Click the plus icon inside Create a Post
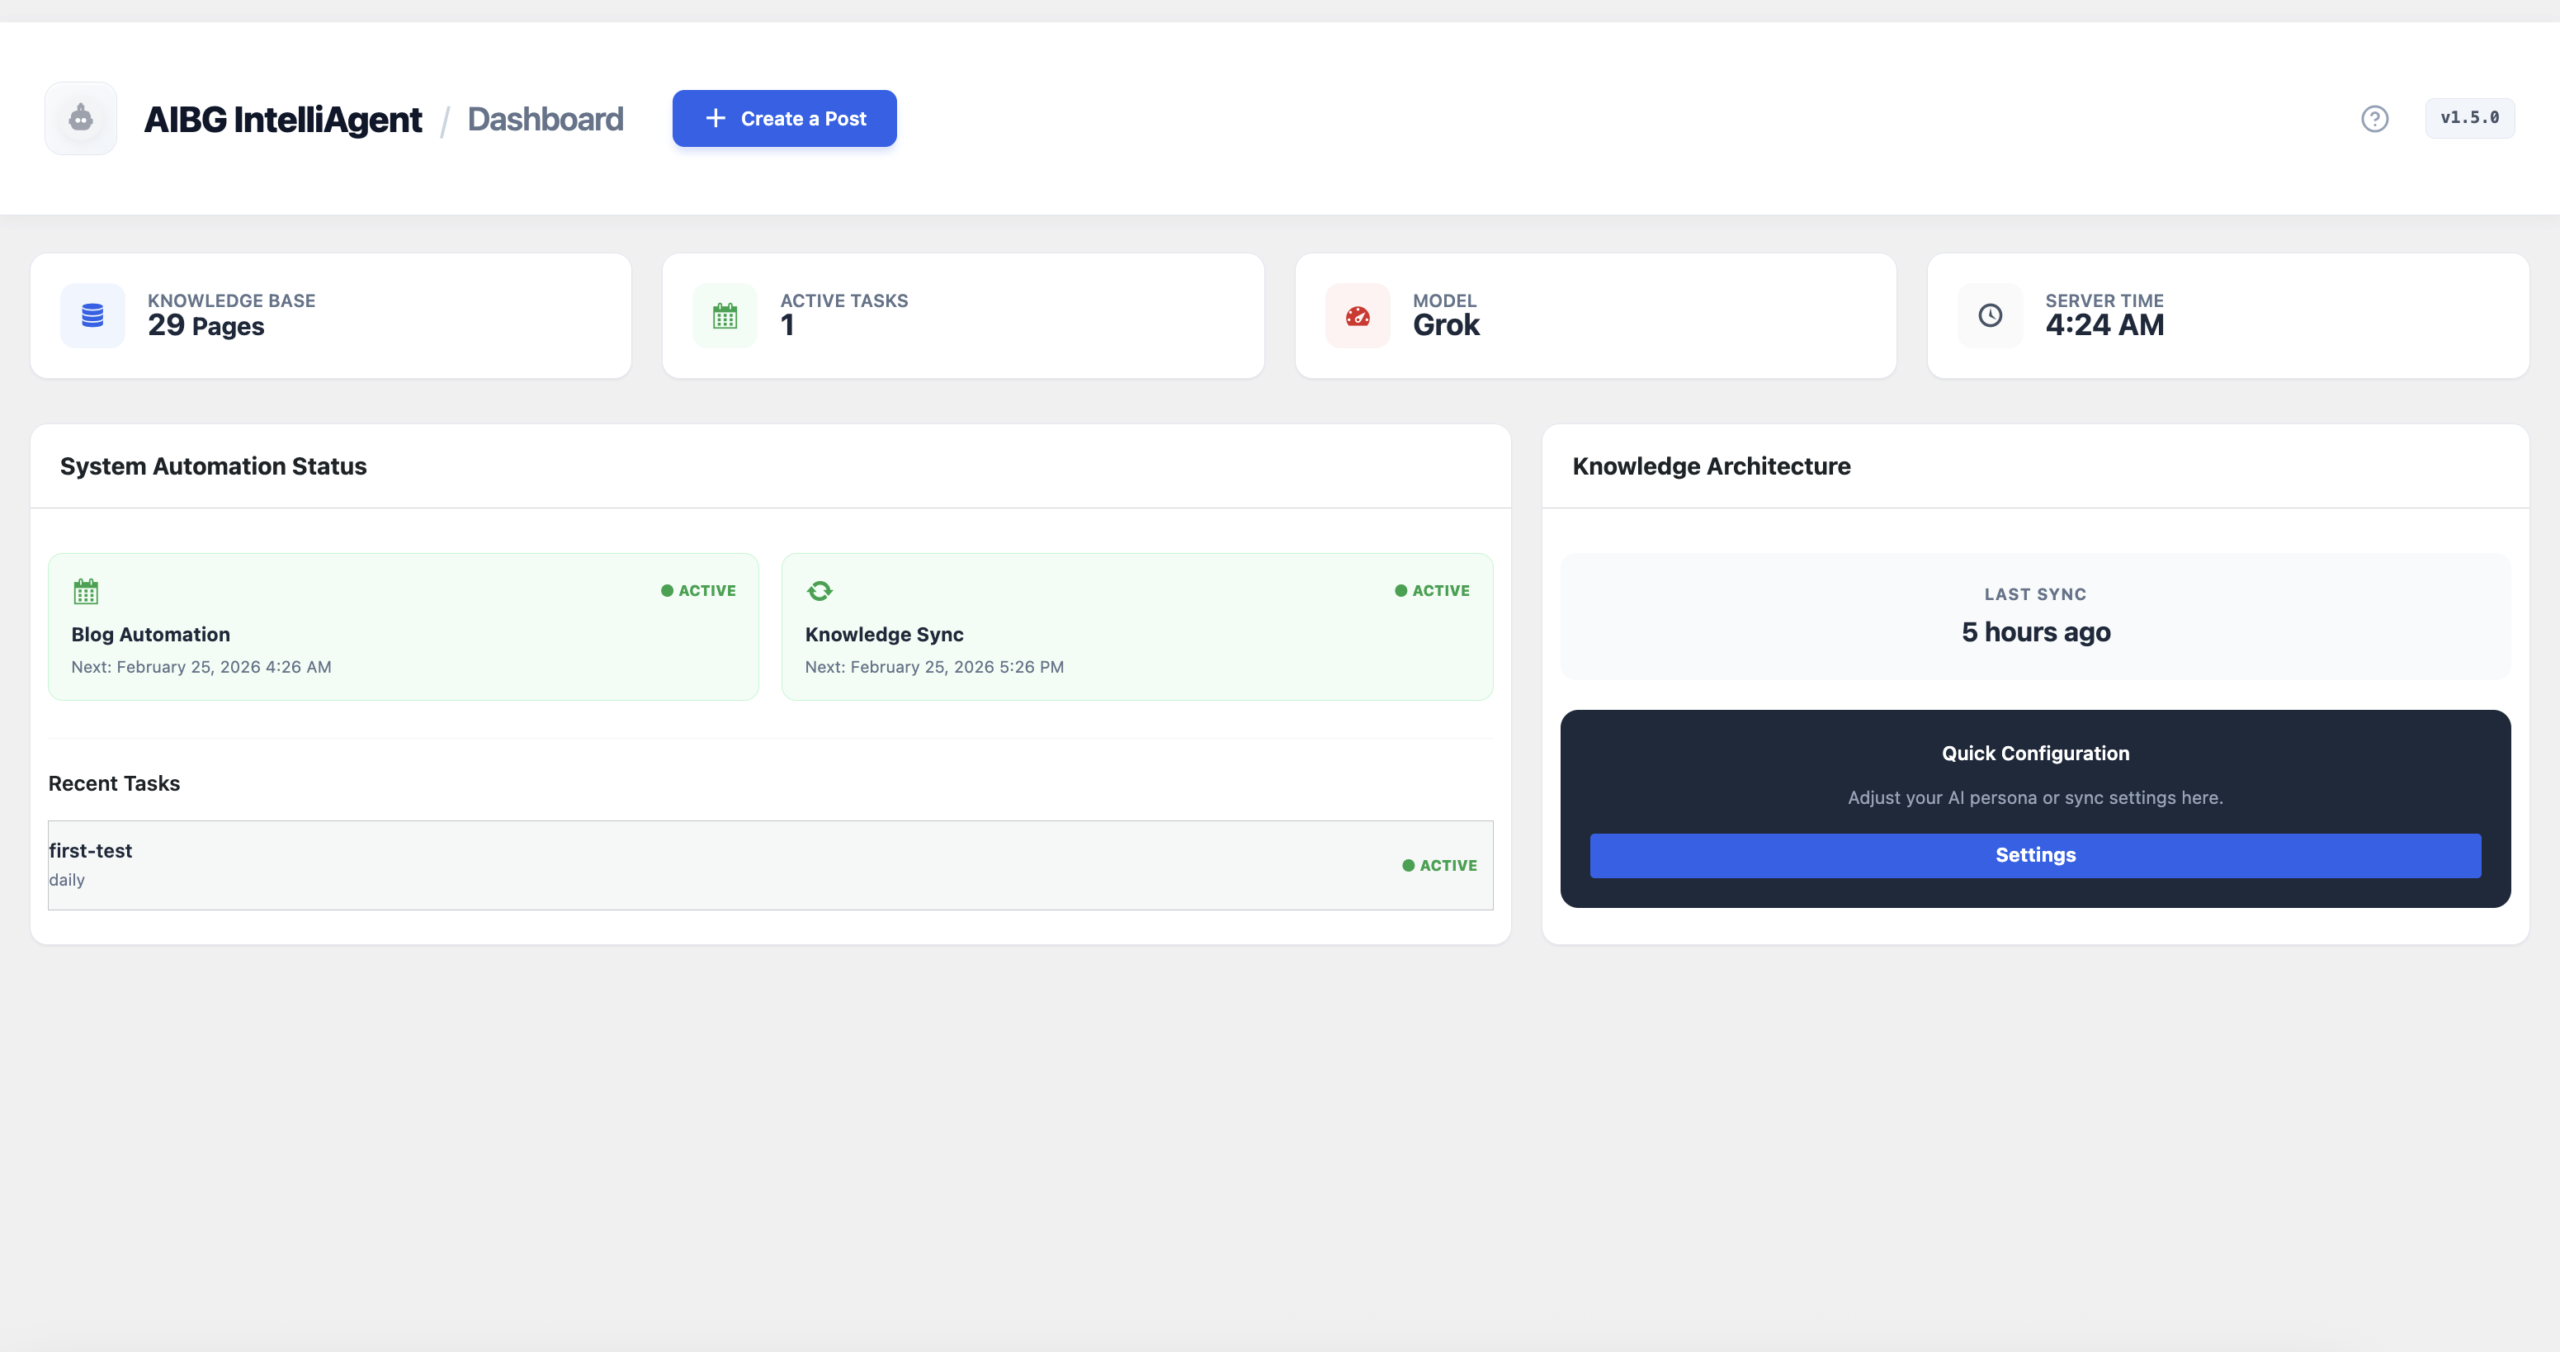The image size is (2560, 1352). point(714,118)
